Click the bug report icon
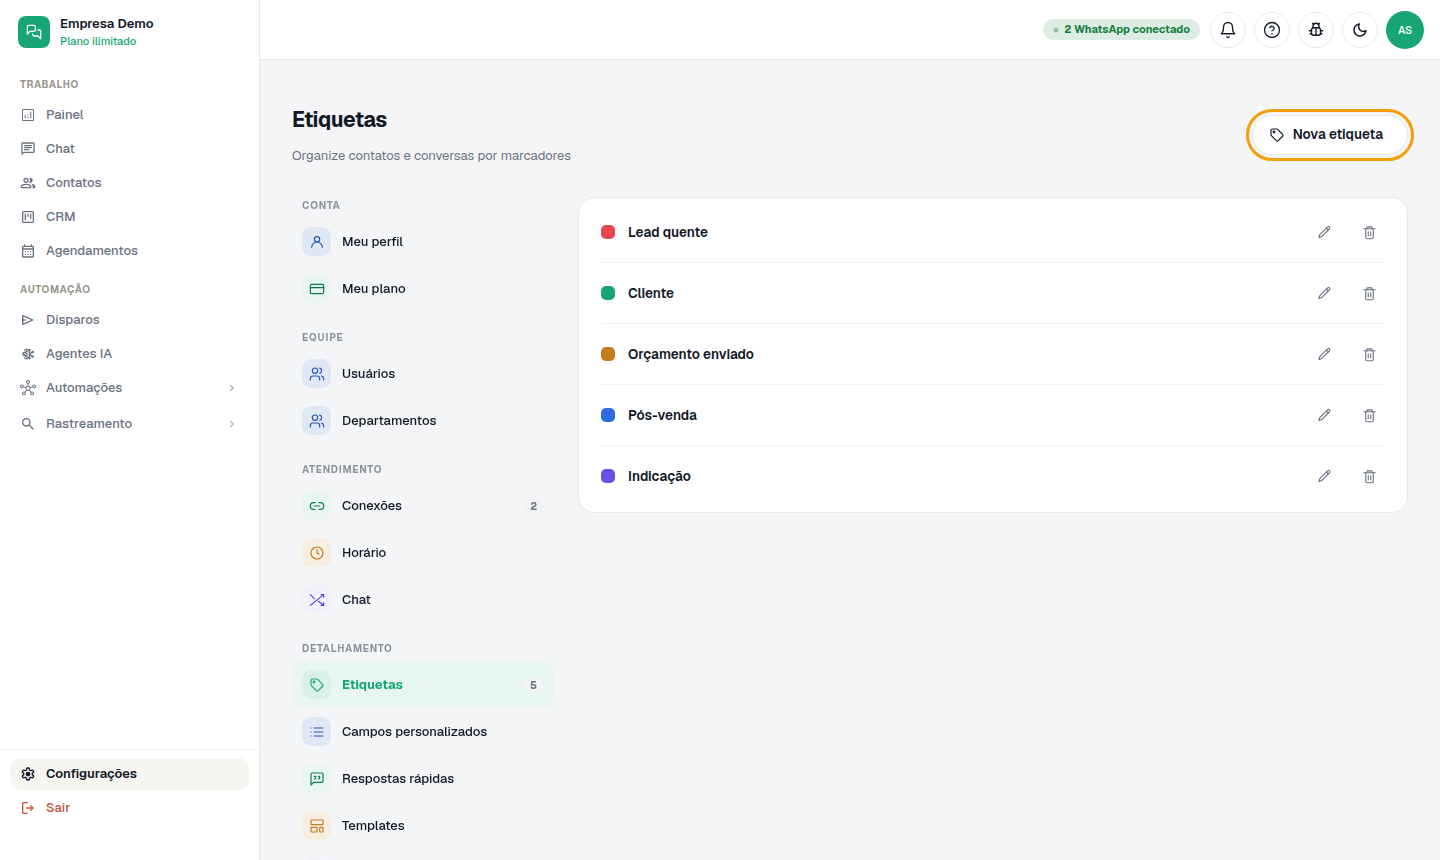This screenshot has height=860, width=1440. coord(1316,30)
